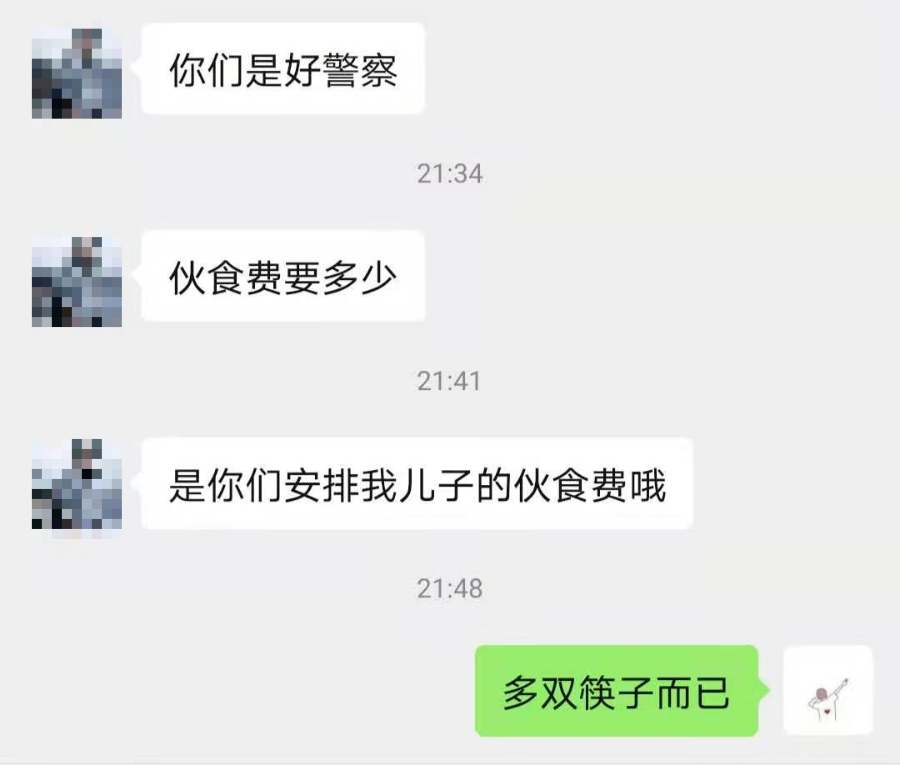
Task: Click the word 警察 in first message
Action: 360,71
